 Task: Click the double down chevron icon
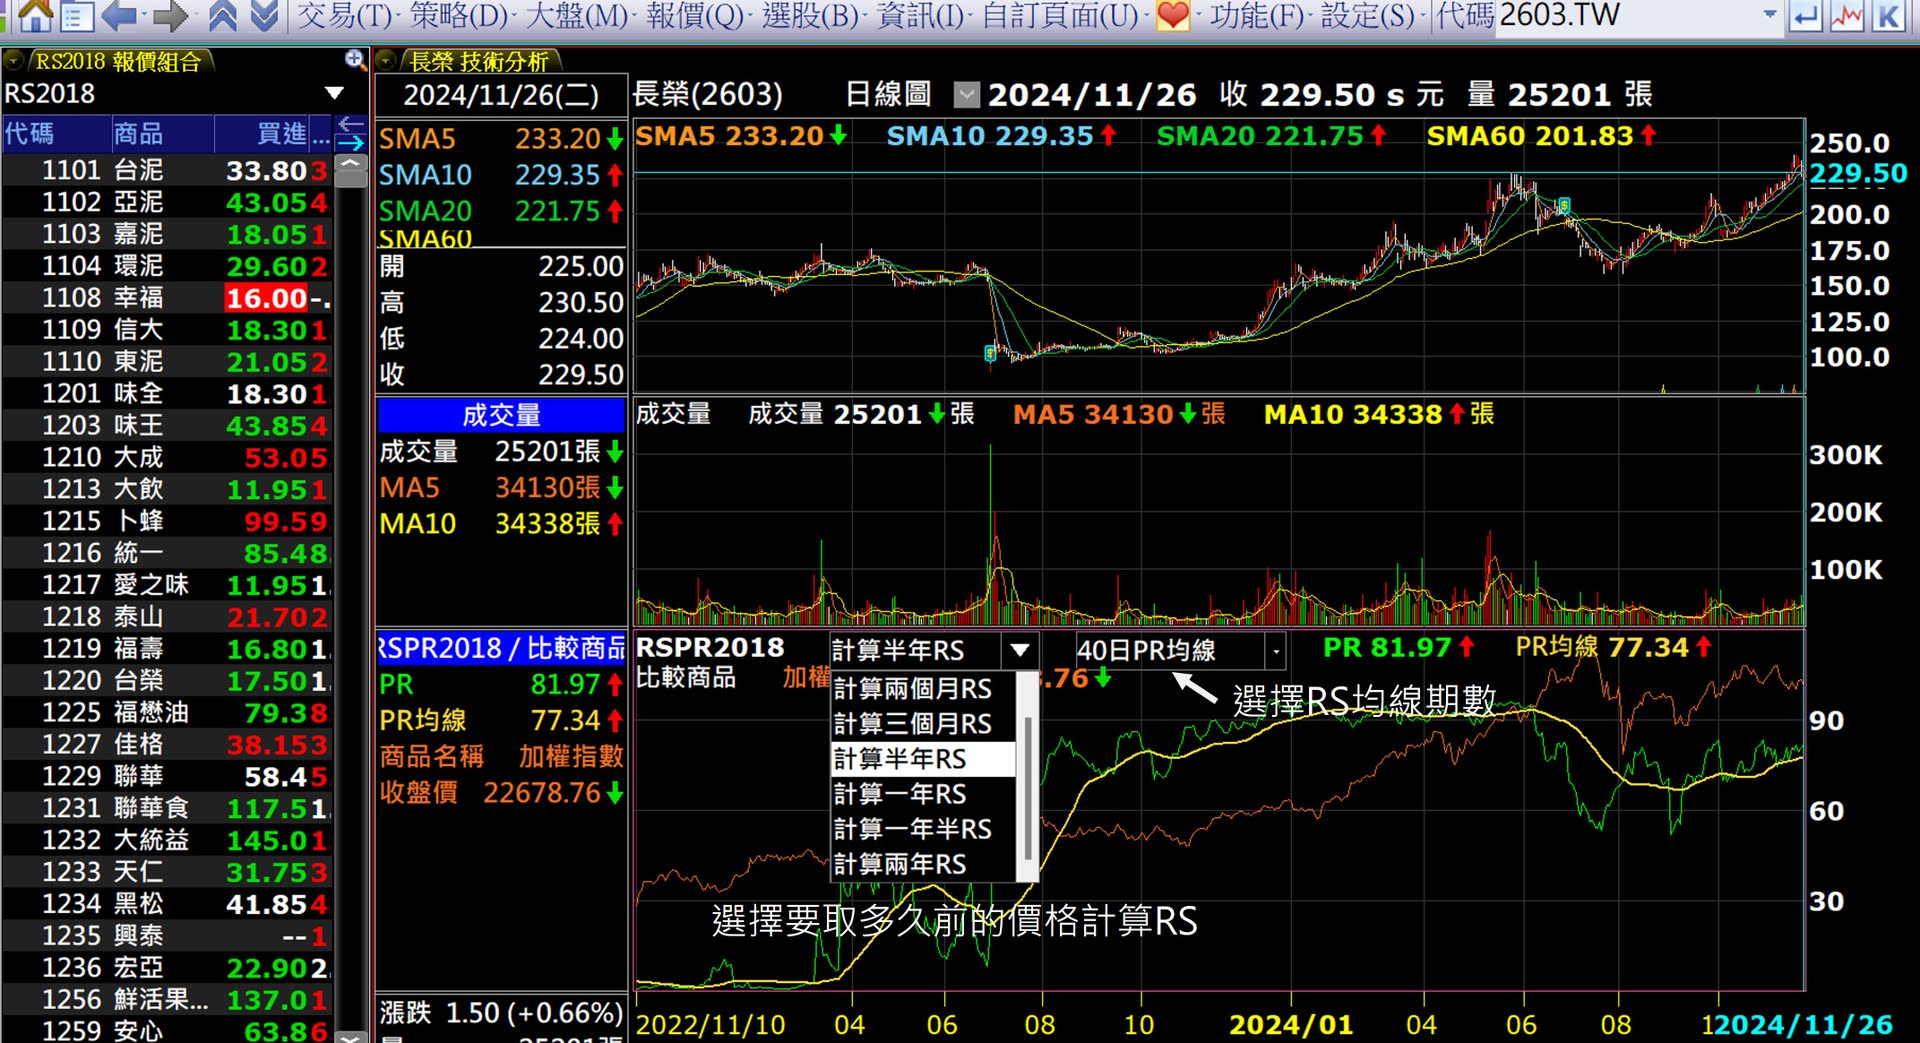tap(264, 15)
